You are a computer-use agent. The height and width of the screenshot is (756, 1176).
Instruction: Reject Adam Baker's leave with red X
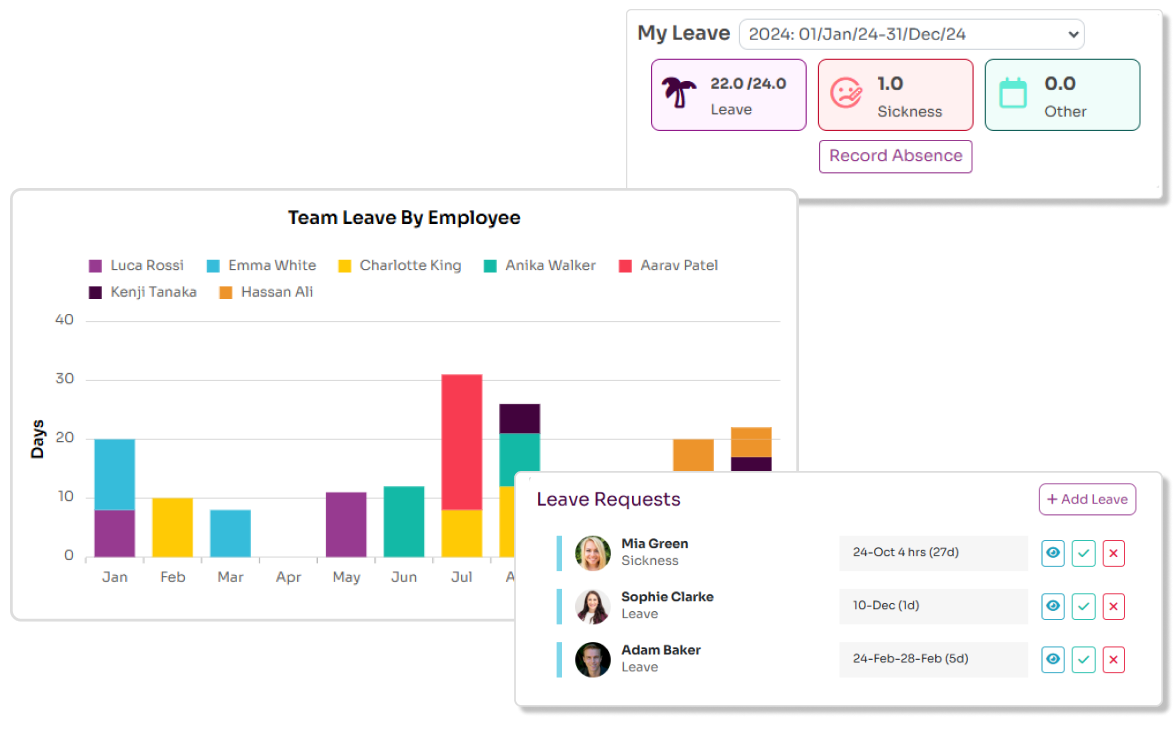1113,660
